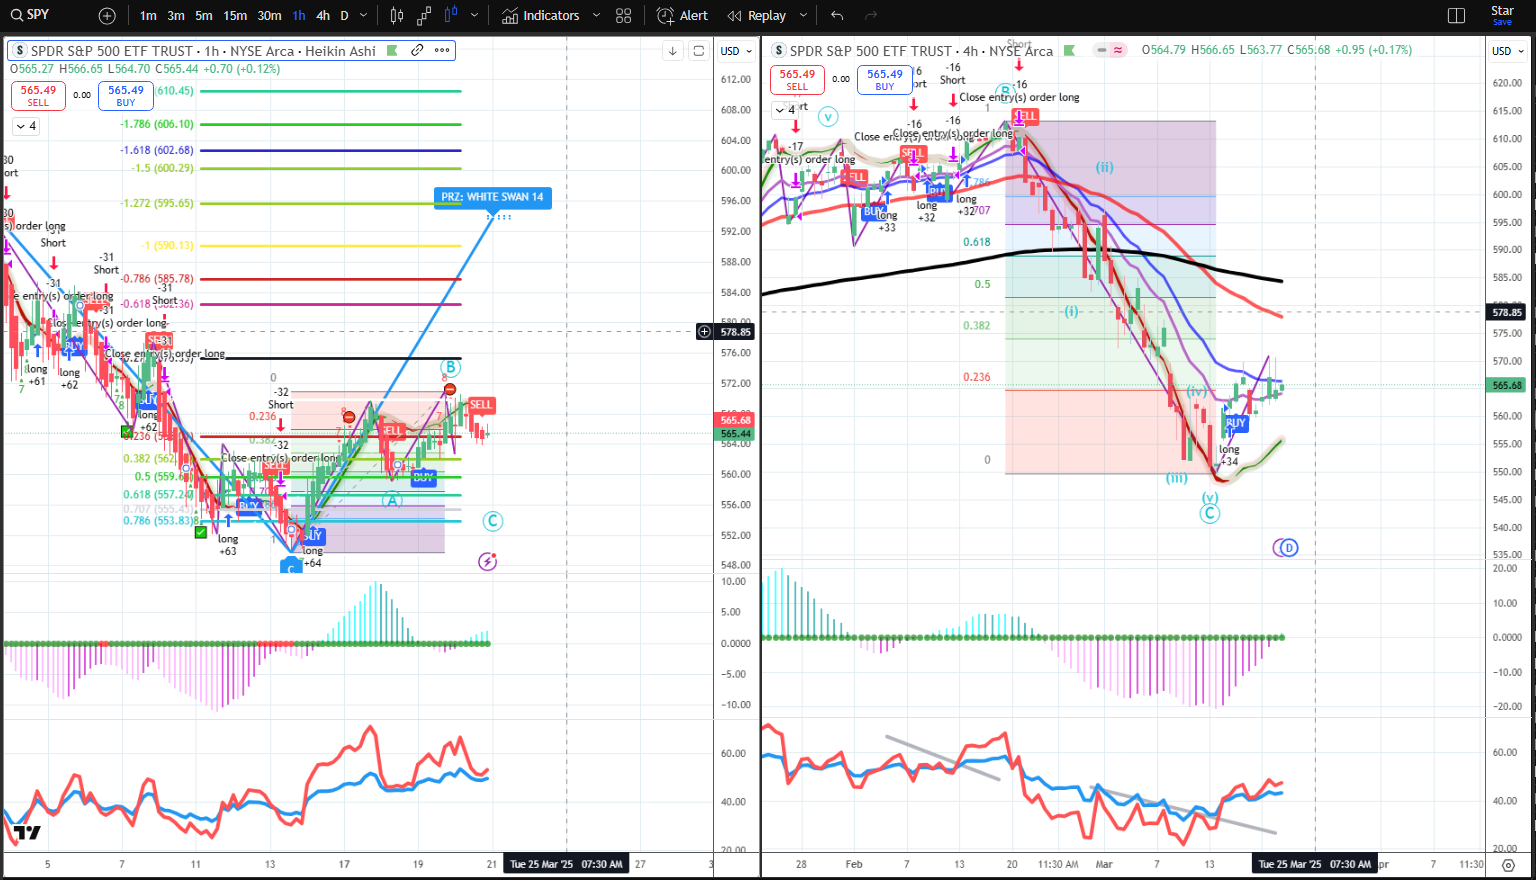Click the TradingView logo on the 1h chart
The width and height of the screenshot is (1536, 880).
click(x=27, y=832)
